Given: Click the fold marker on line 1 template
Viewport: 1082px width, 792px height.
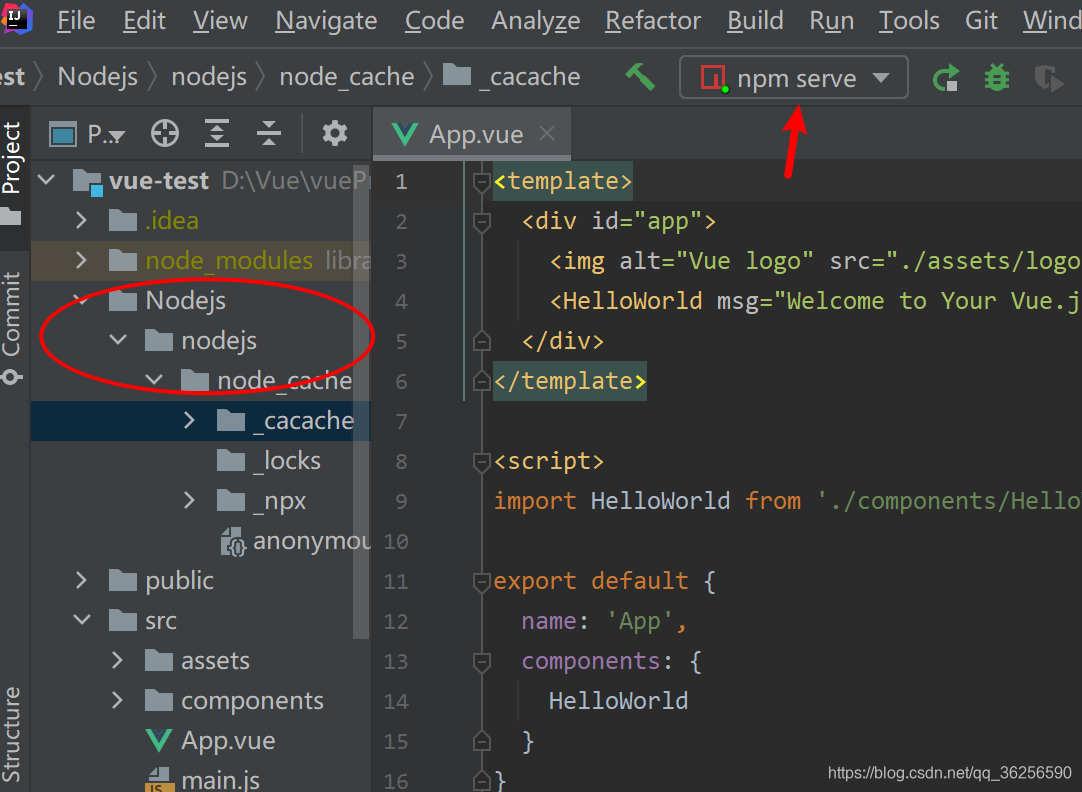Looking at the screenshot, I should click(x=482, y=182).
